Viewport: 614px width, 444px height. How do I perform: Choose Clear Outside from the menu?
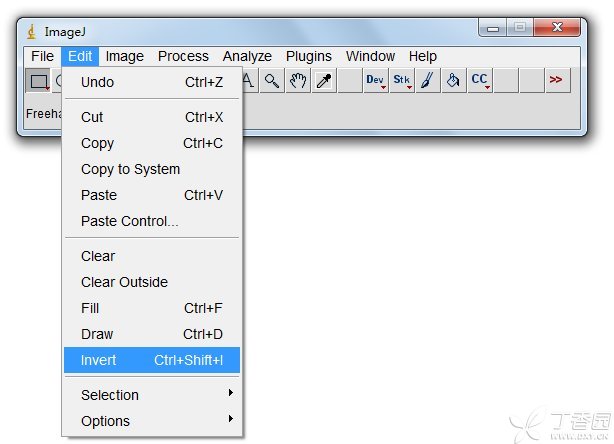[x=152, y=282]
